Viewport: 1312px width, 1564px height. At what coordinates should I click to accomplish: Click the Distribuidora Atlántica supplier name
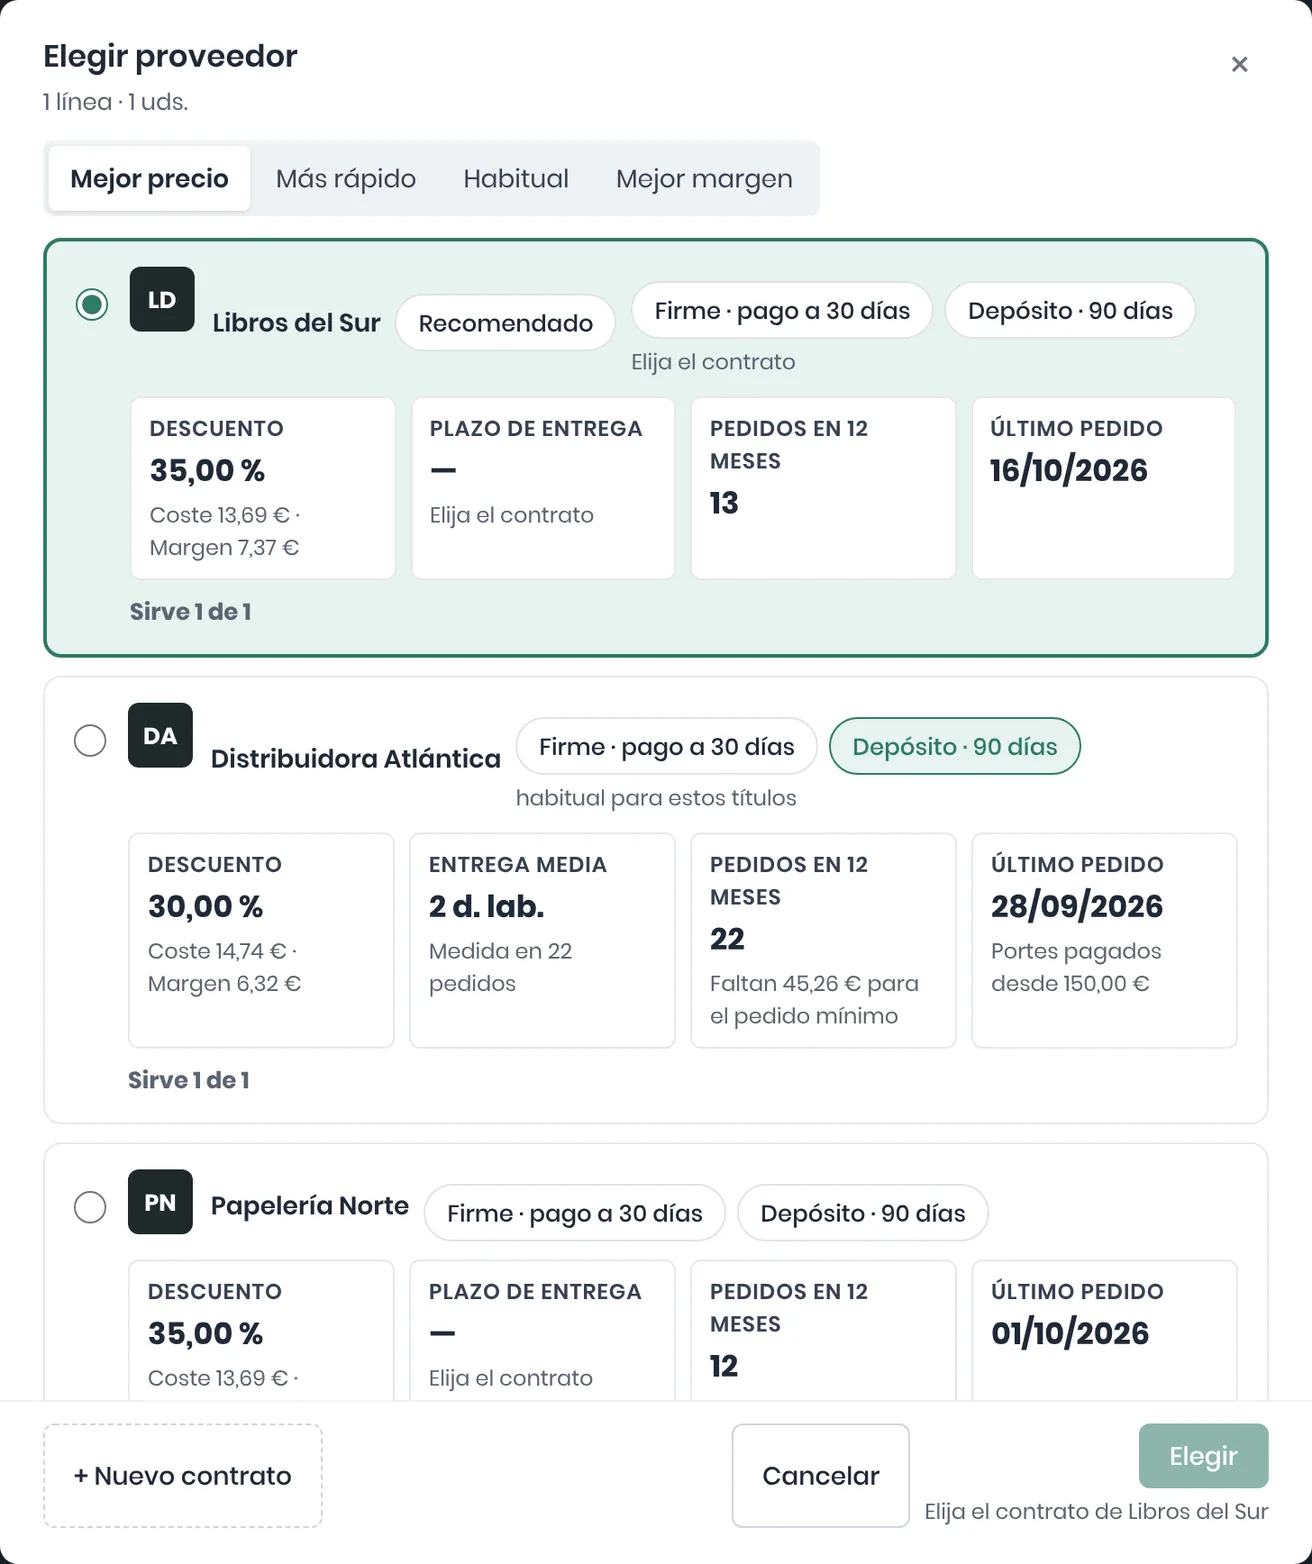click(356, 759)
